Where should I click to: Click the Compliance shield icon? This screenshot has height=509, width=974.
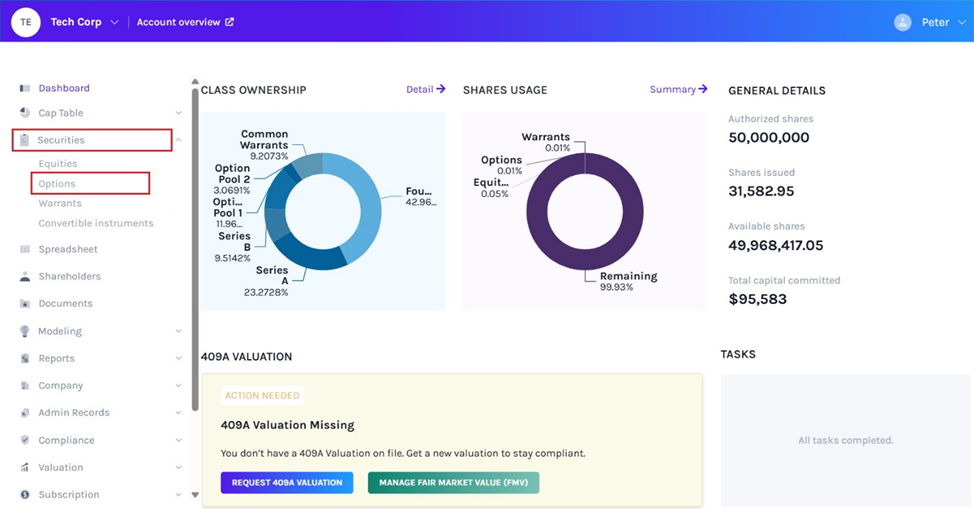tap(25, 440)
